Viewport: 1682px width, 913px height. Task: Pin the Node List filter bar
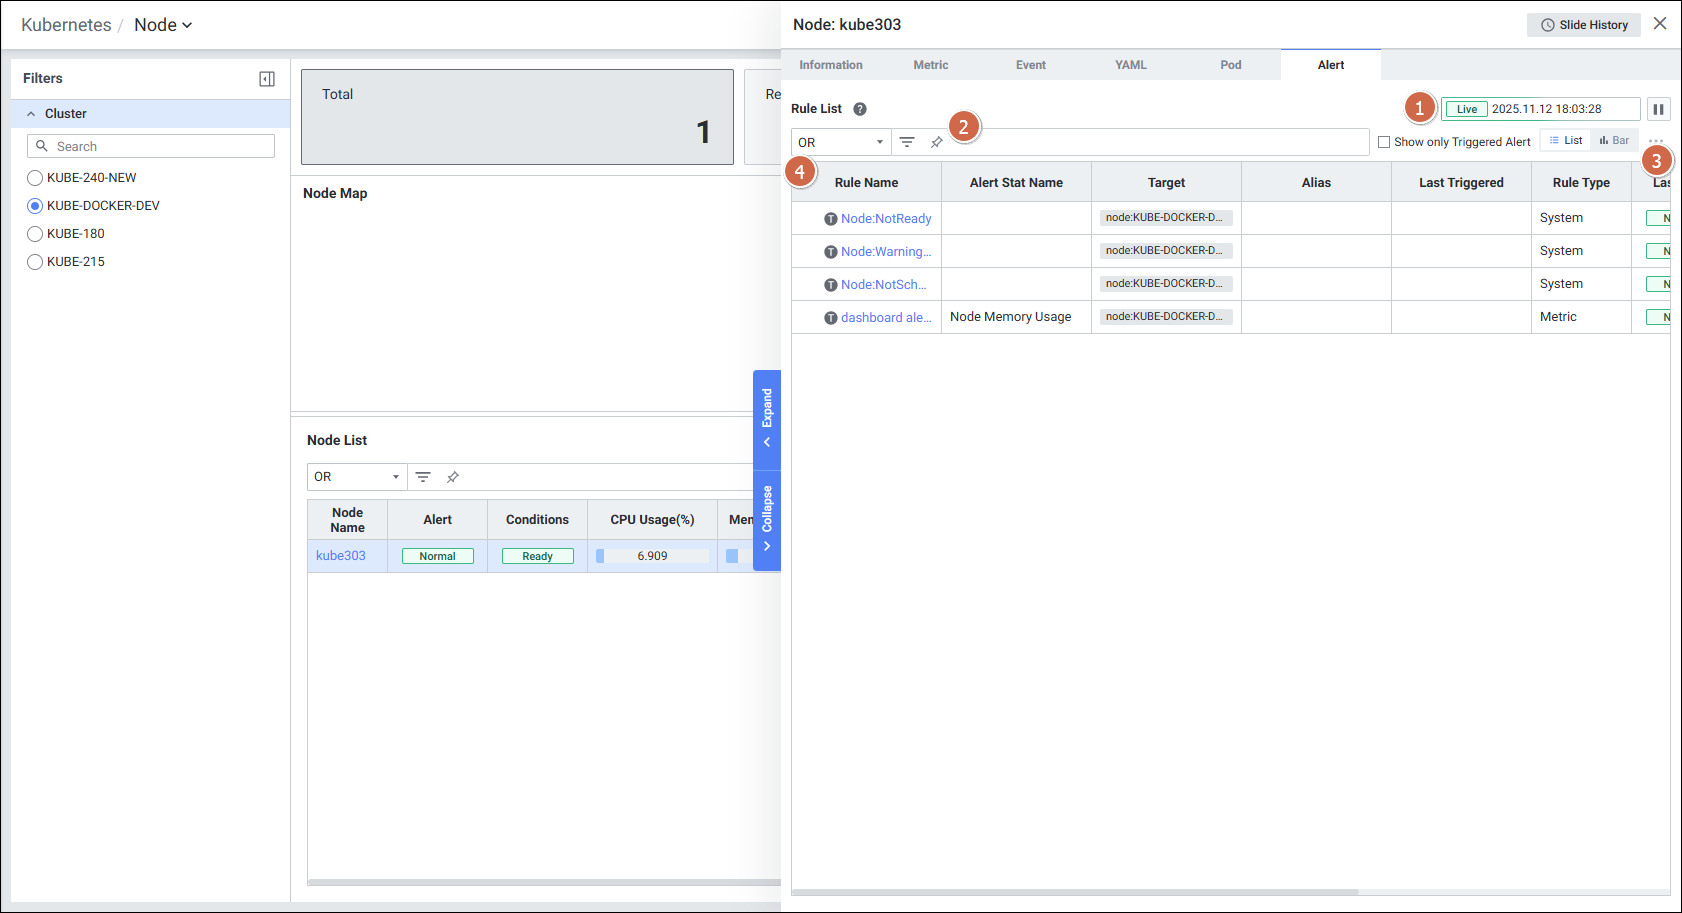coord(453,477)
